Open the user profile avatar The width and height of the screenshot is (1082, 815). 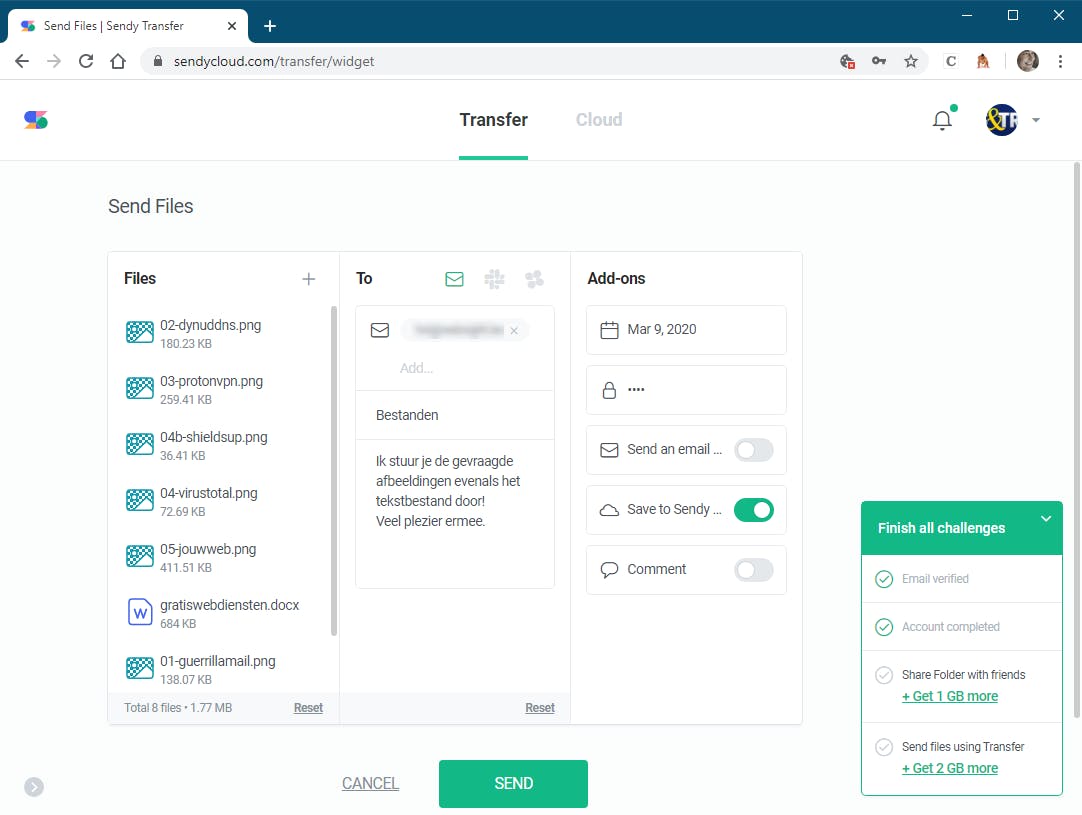(x=1001, y=120)
